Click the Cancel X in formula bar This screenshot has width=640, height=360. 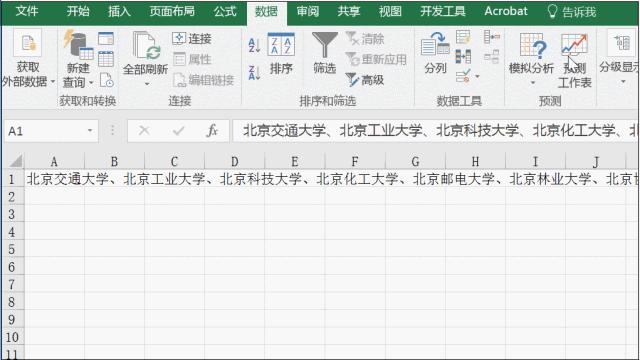(144, 131)
